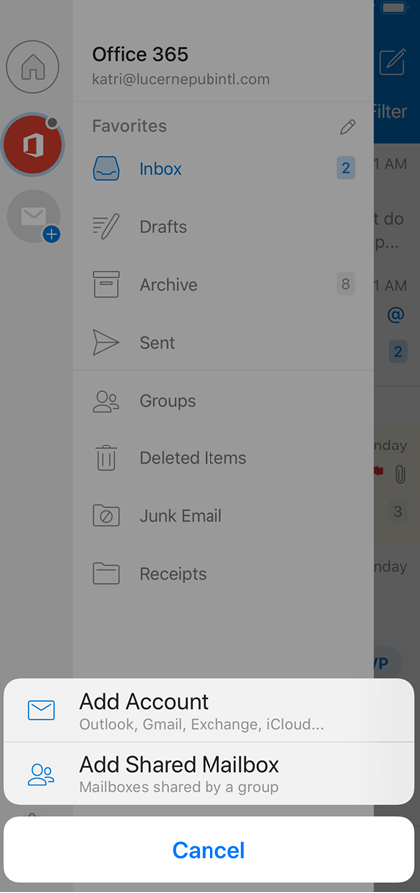
Task: Tap the Inbox unread count badge
Action: pos(346,168)
